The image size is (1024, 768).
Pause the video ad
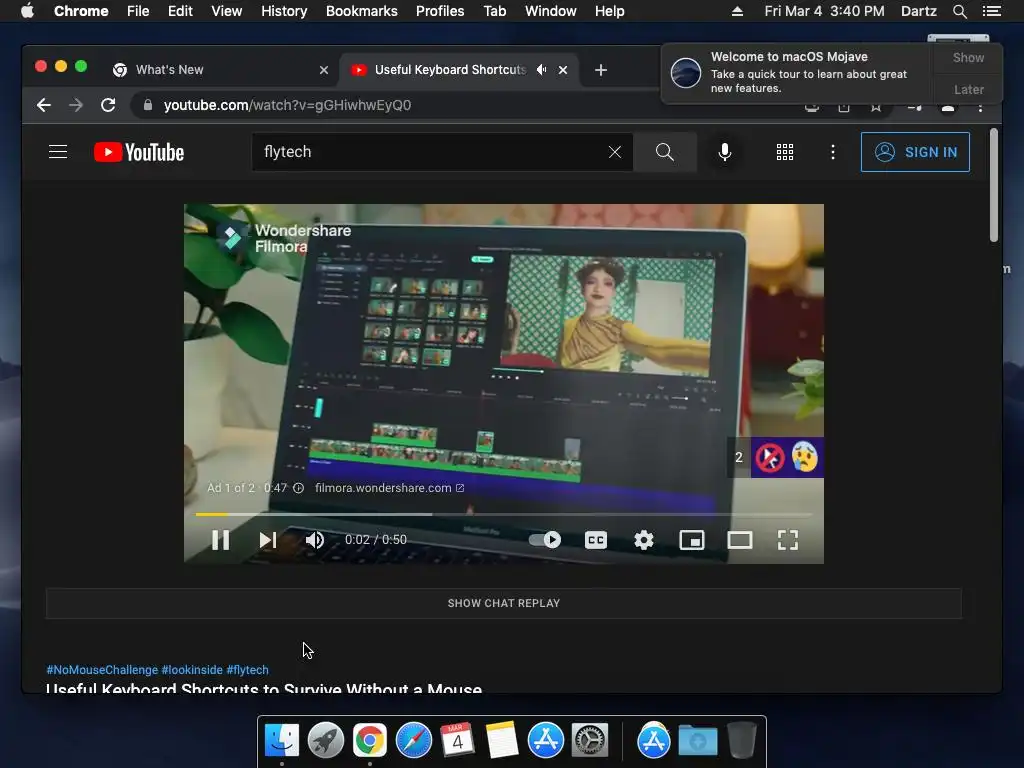click(x=221, y=540)
